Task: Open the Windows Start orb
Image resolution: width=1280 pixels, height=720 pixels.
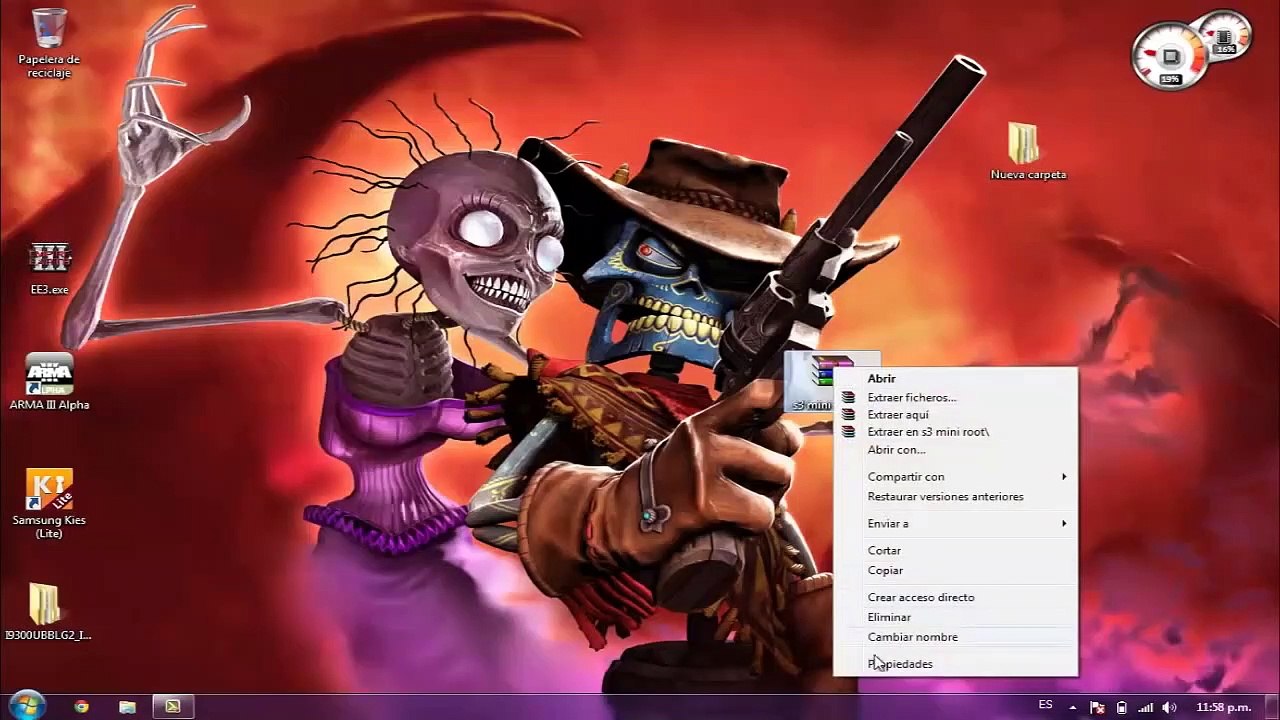Action: pos(26,705)
